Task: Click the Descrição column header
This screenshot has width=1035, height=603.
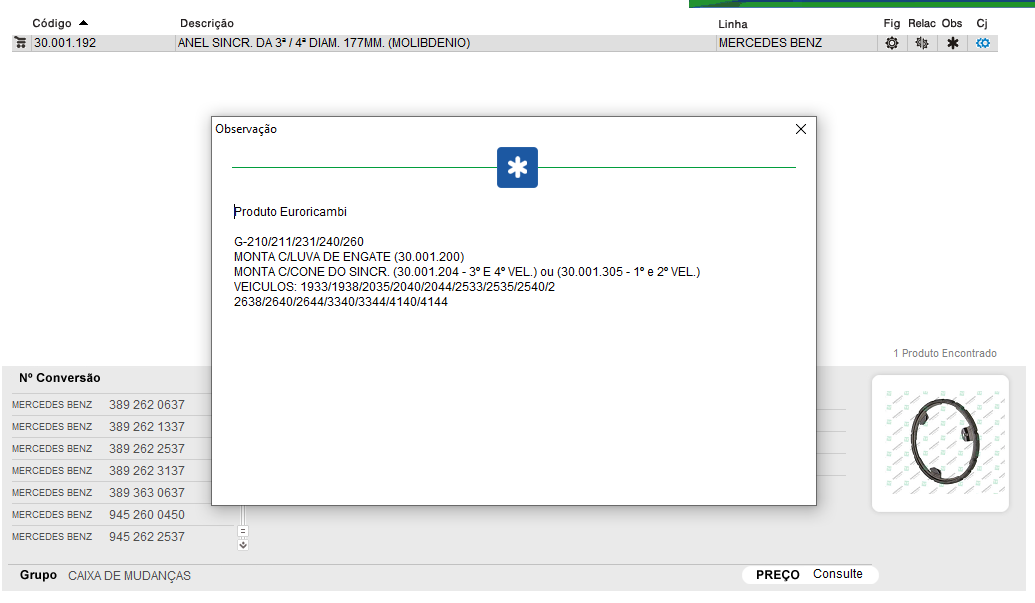Action: [207, 23]
